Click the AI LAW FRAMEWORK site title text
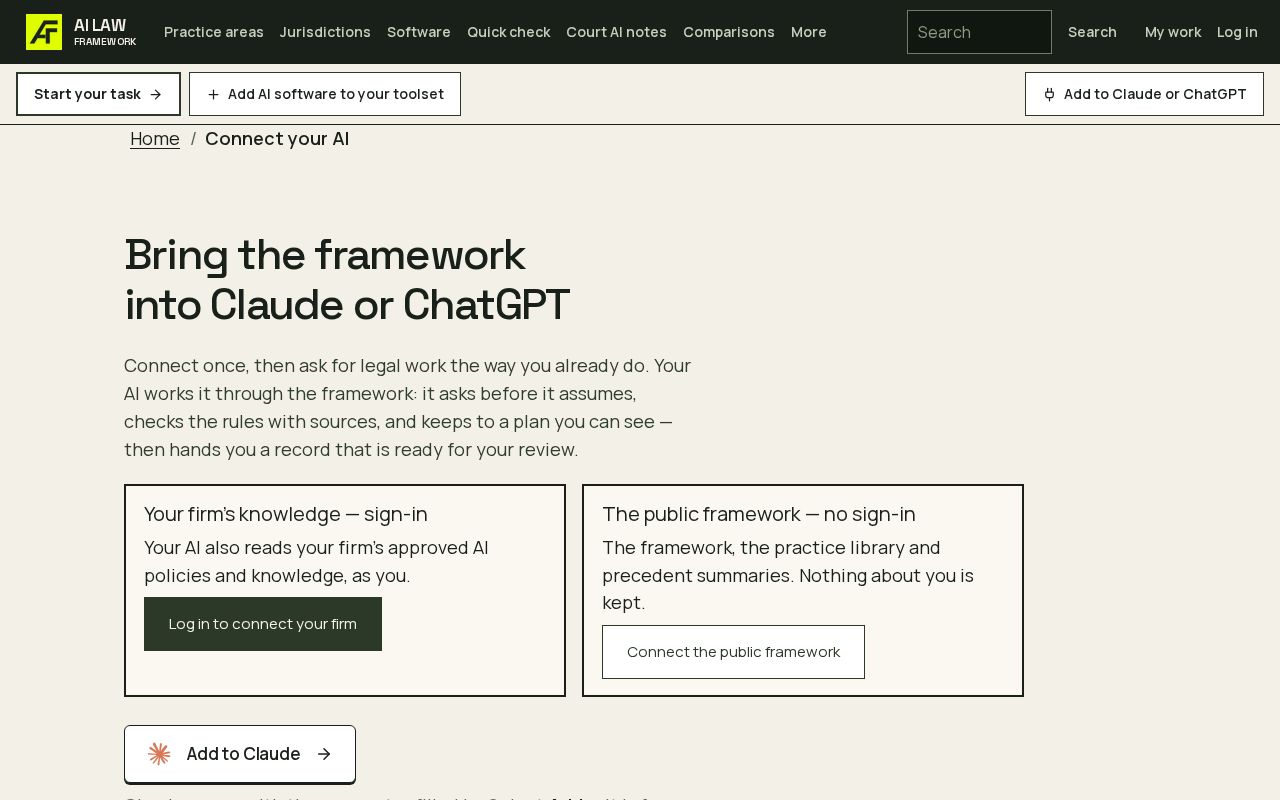This screenshot has height=800, width=1280. pyautogui.click(x=105, y=32)
